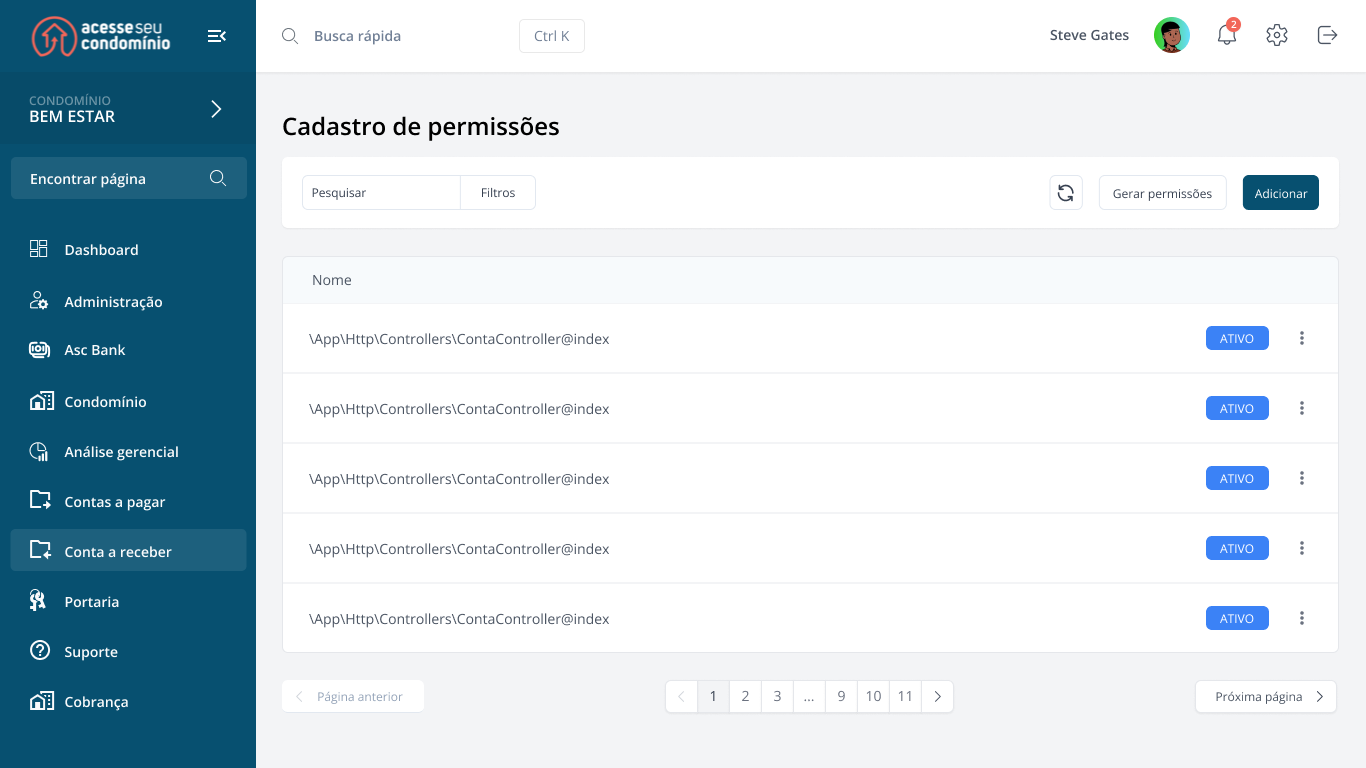
Task: Click the Análise gerencial chart icon
Action: pos(39,451)
